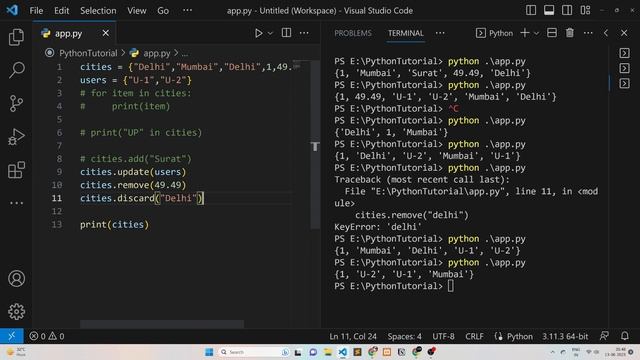640x360 pixels.
Task: Select the first terminal in the terminal list
Action: pos(624,53)
